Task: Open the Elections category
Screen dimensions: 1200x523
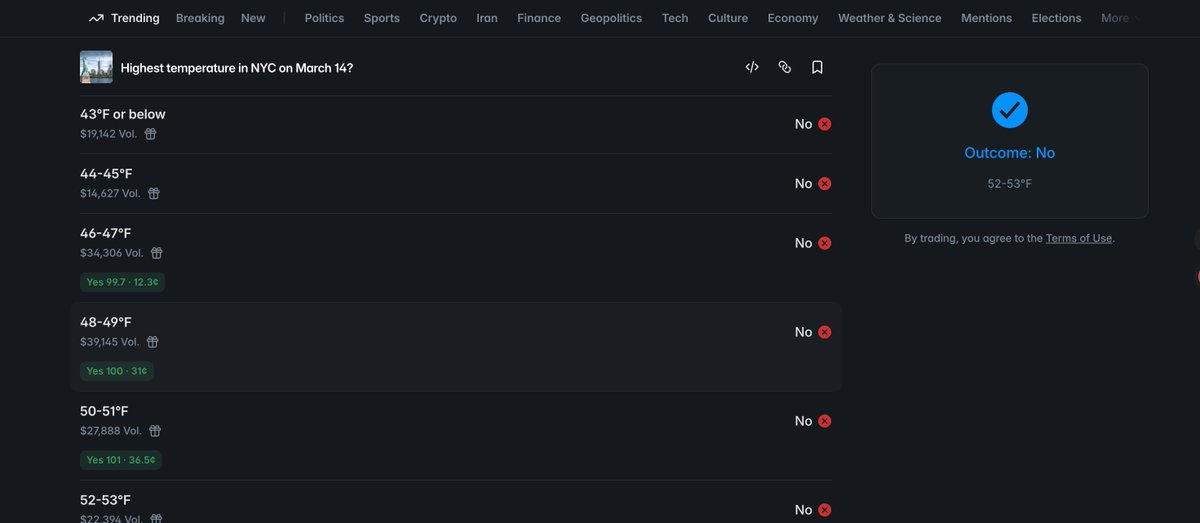Action: [x=1057, y=18]
